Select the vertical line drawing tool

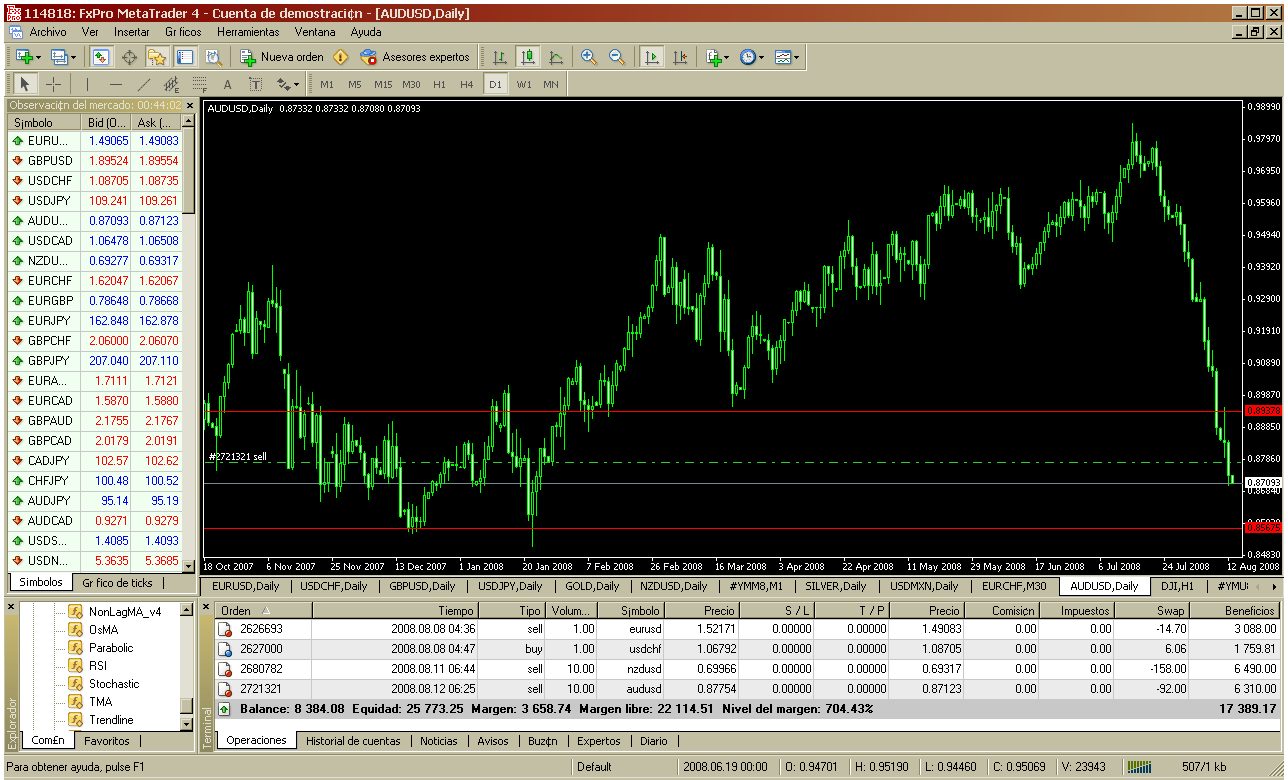pyautogui.click(x=87, y=84)
